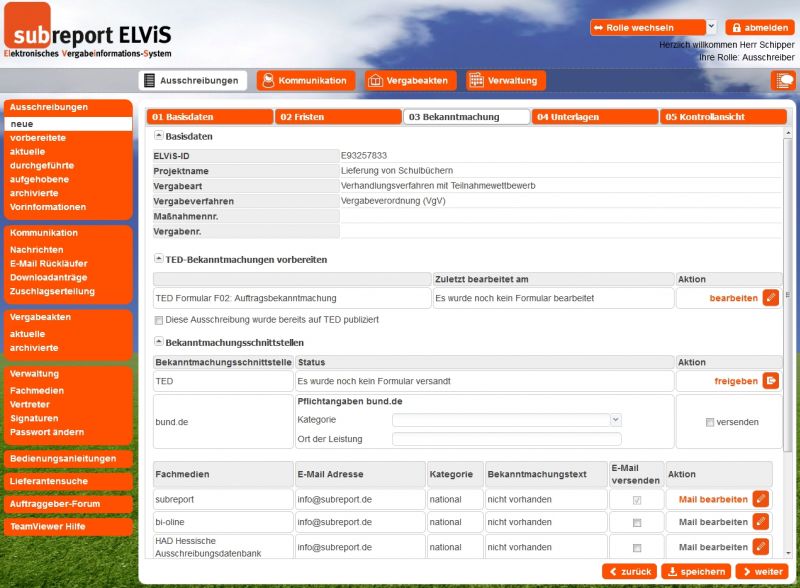Open 'Vertreter' in the sidebar

(30, 404)
